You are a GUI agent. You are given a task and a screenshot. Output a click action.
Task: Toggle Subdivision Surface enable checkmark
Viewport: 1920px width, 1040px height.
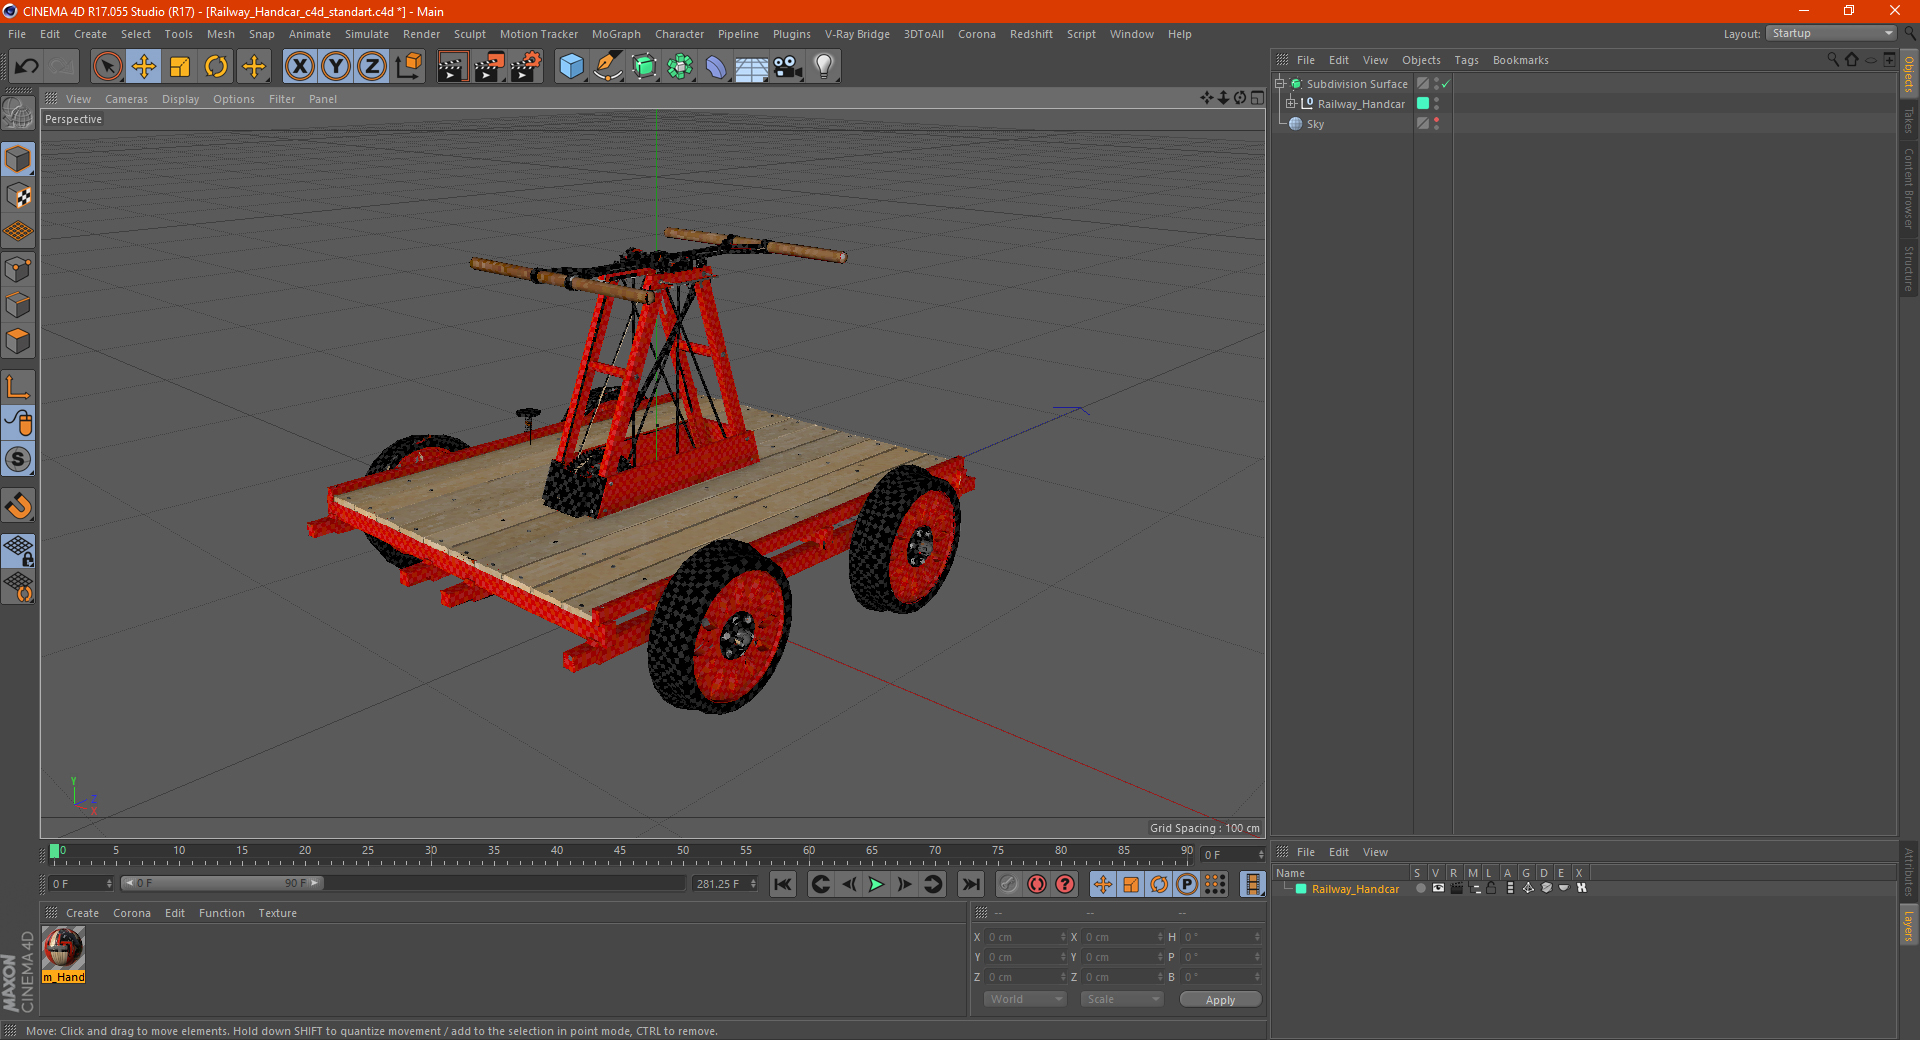pos(1445,84)
